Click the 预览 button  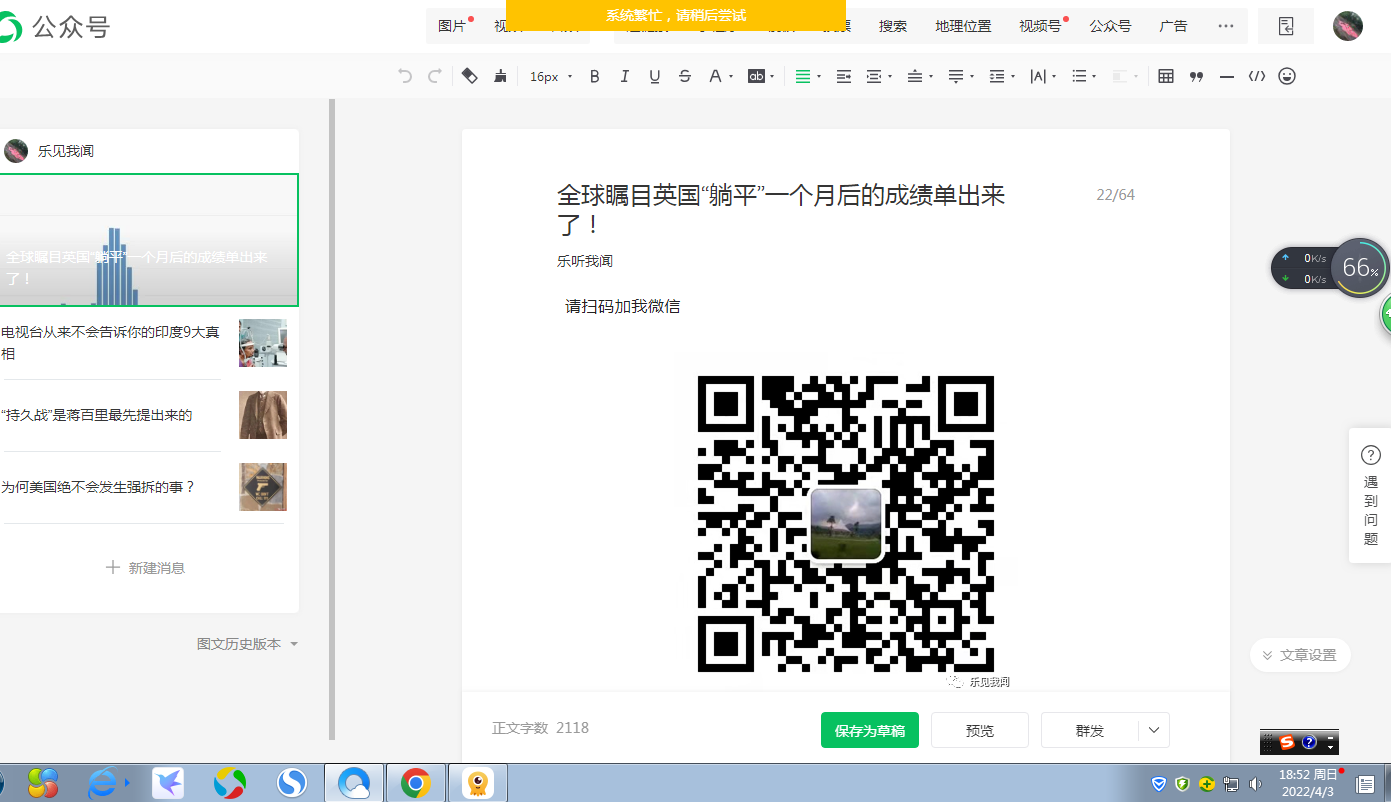coord(980,731)
